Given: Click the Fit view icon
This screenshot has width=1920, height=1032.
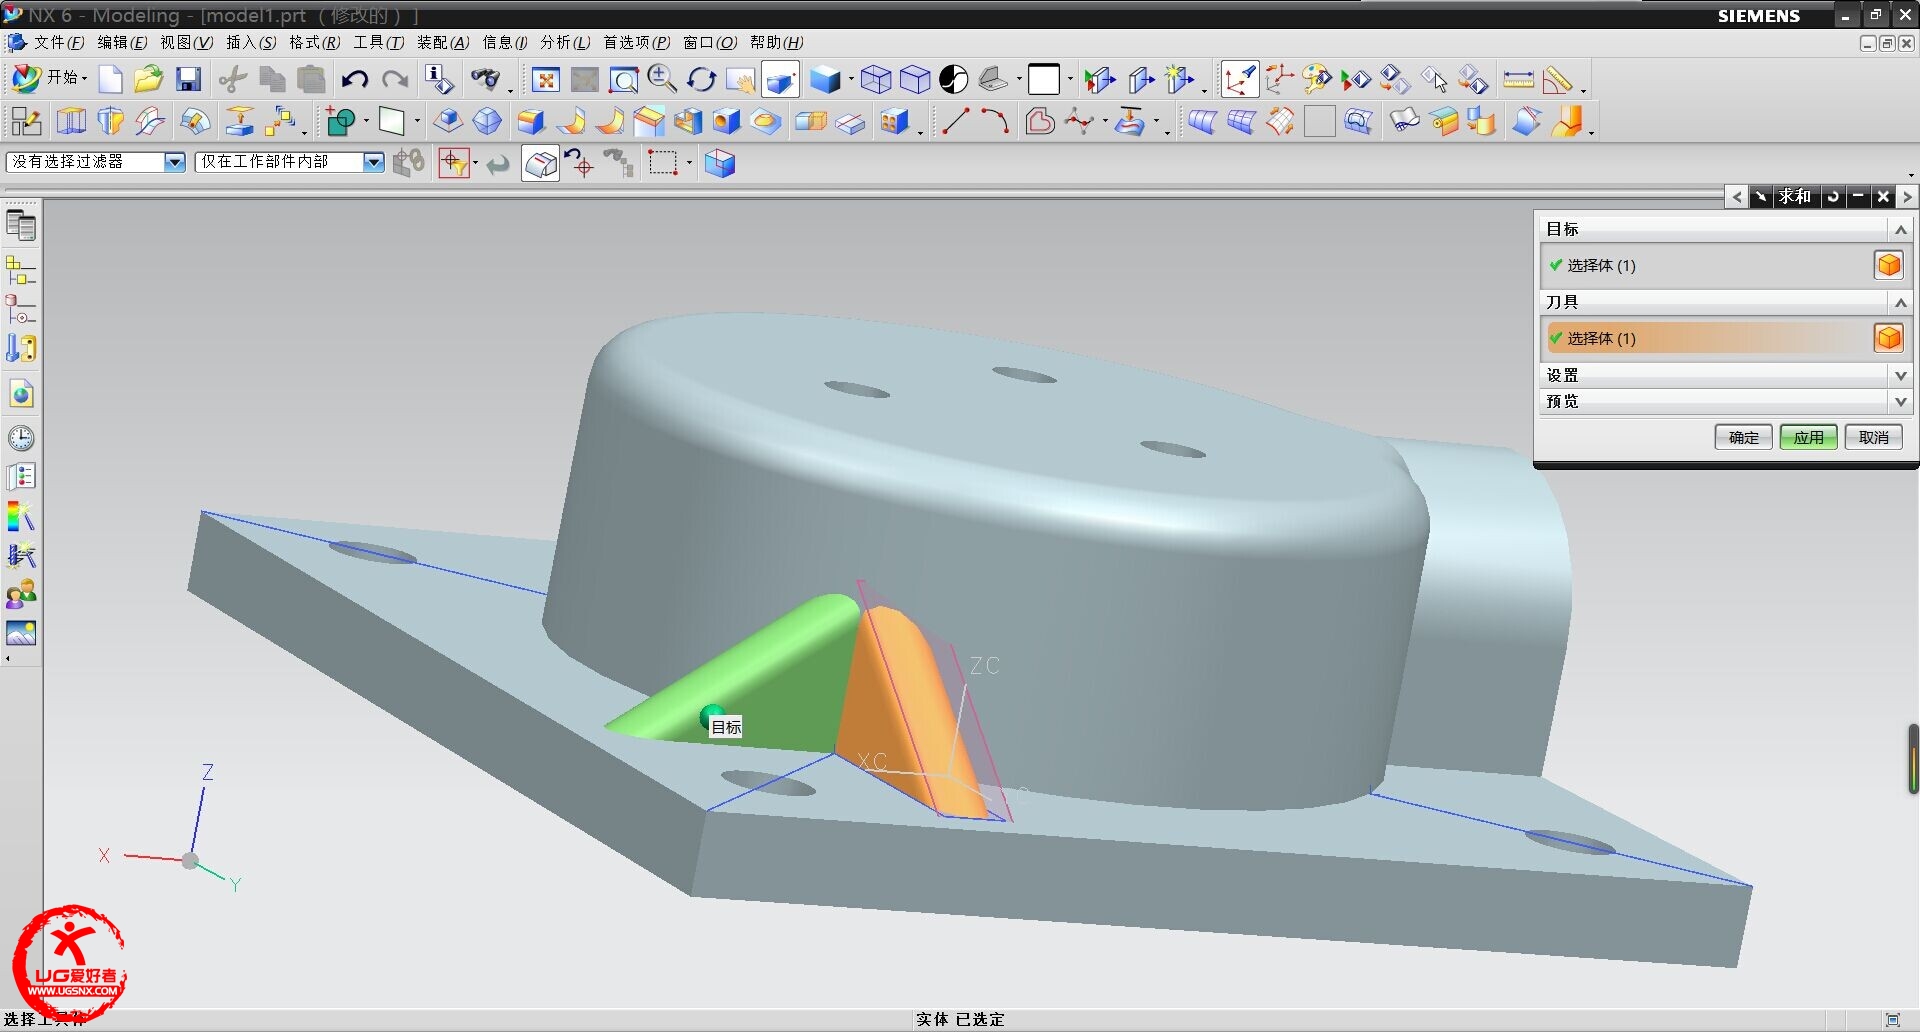Looking at the screenshot, I should pos(546,79).
